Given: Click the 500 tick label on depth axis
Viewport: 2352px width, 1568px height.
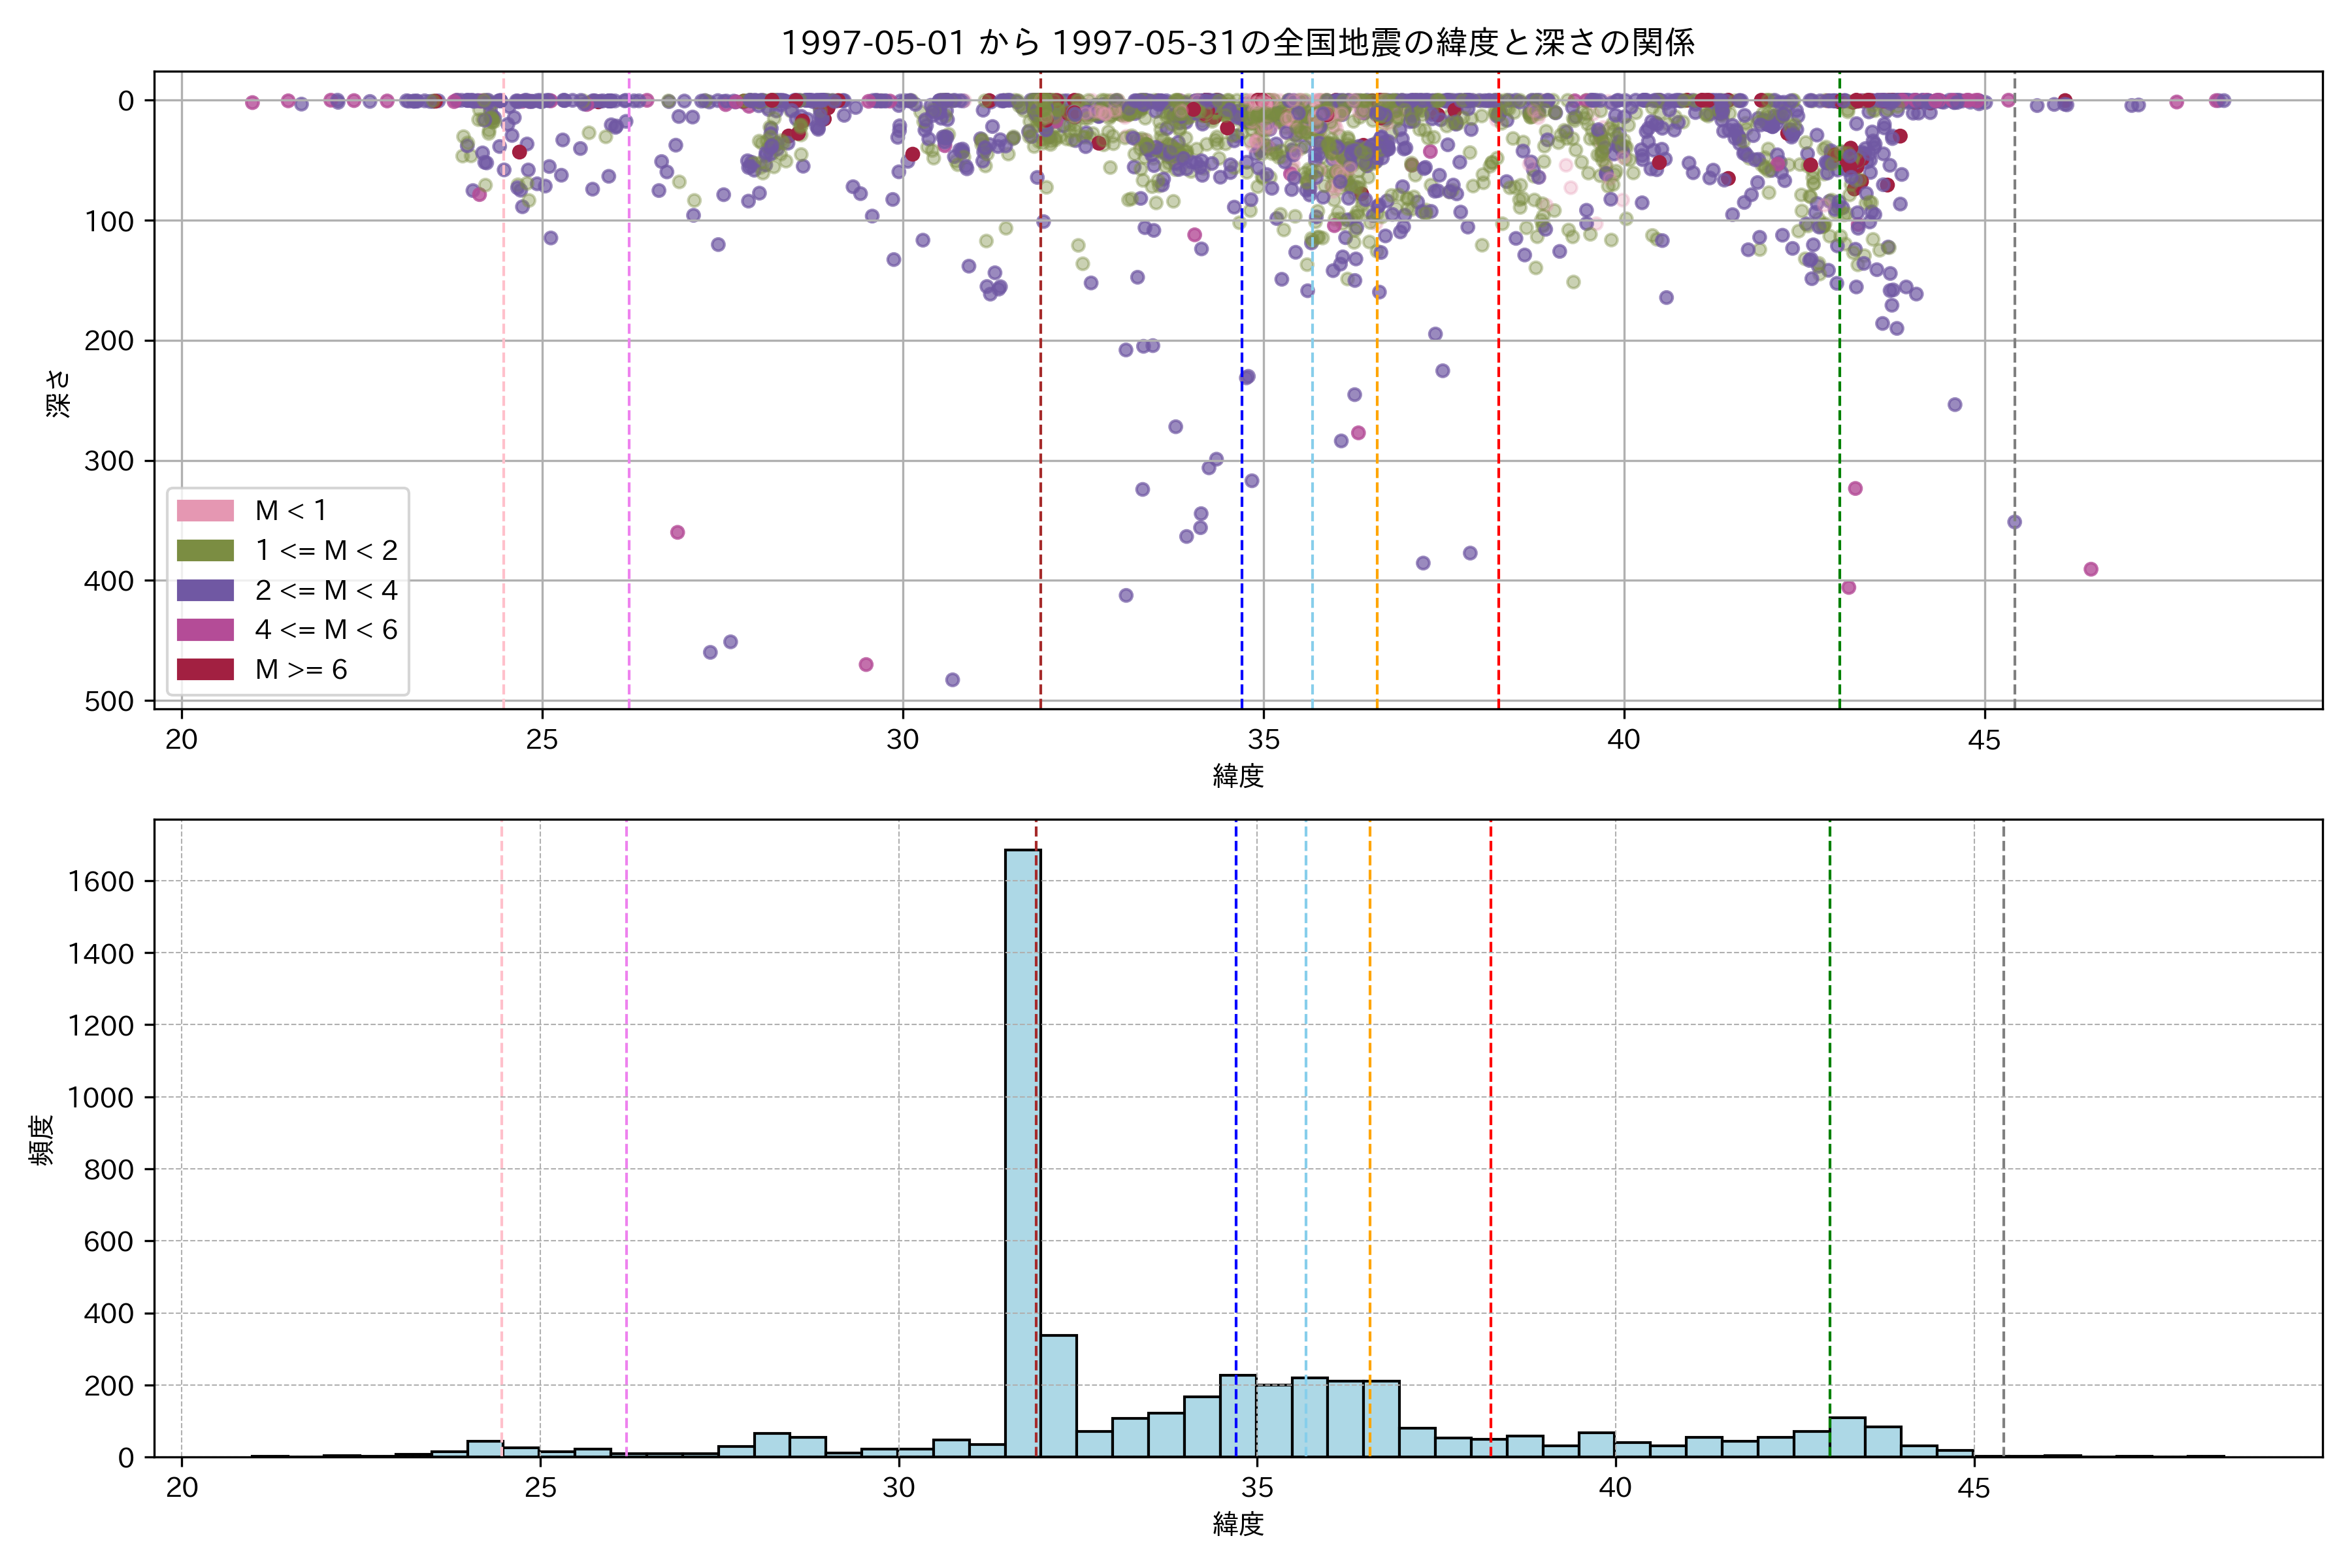Looking at the screenshot, I should coord(109,701).
